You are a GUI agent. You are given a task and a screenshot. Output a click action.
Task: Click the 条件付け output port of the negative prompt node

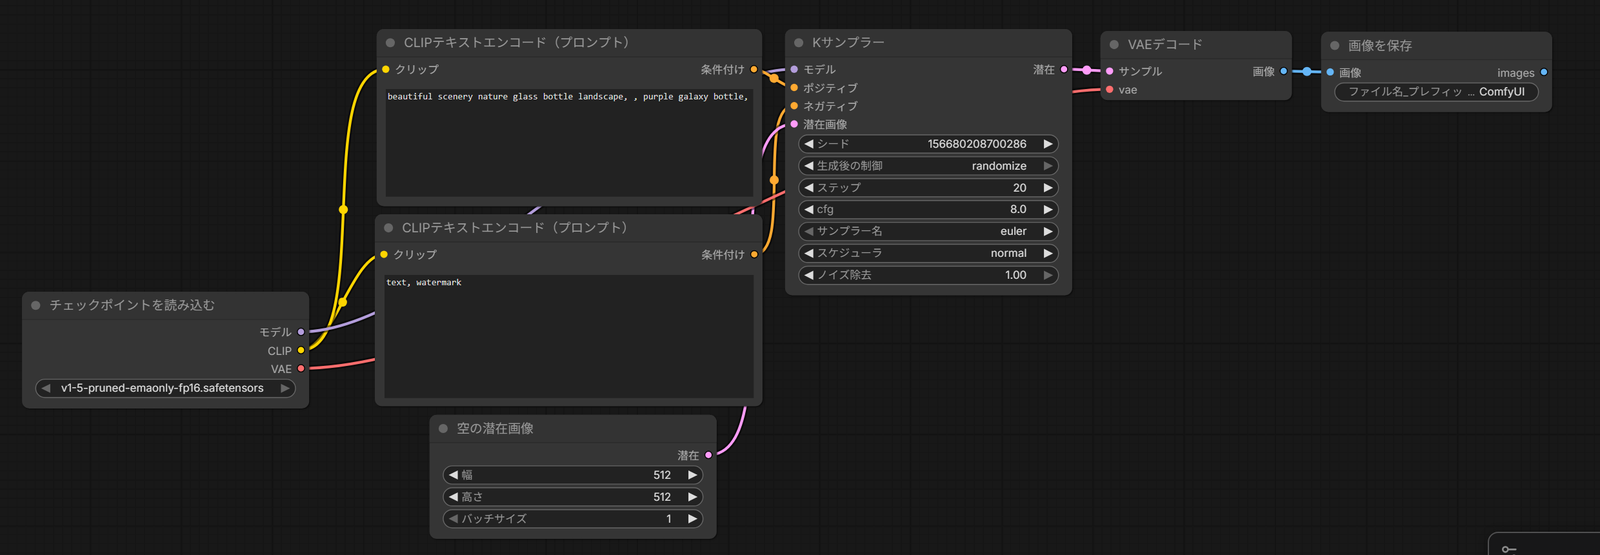point(754,255)
